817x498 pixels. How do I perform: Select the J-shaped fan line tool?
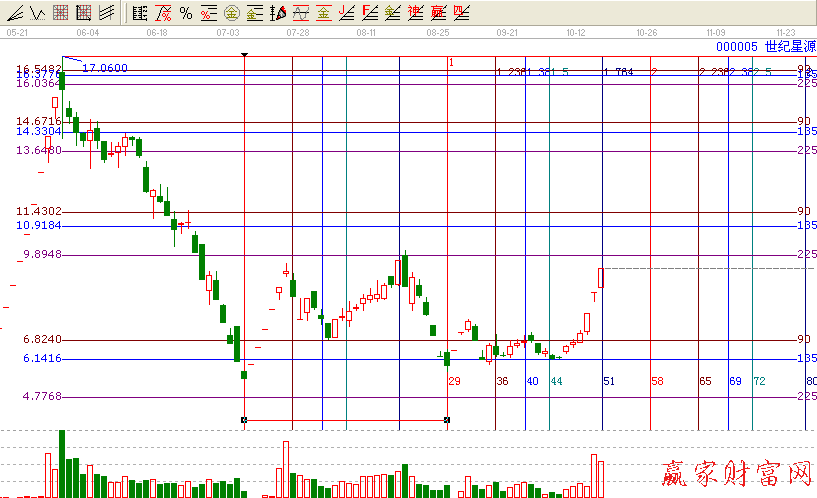click(x=346, y=13)
